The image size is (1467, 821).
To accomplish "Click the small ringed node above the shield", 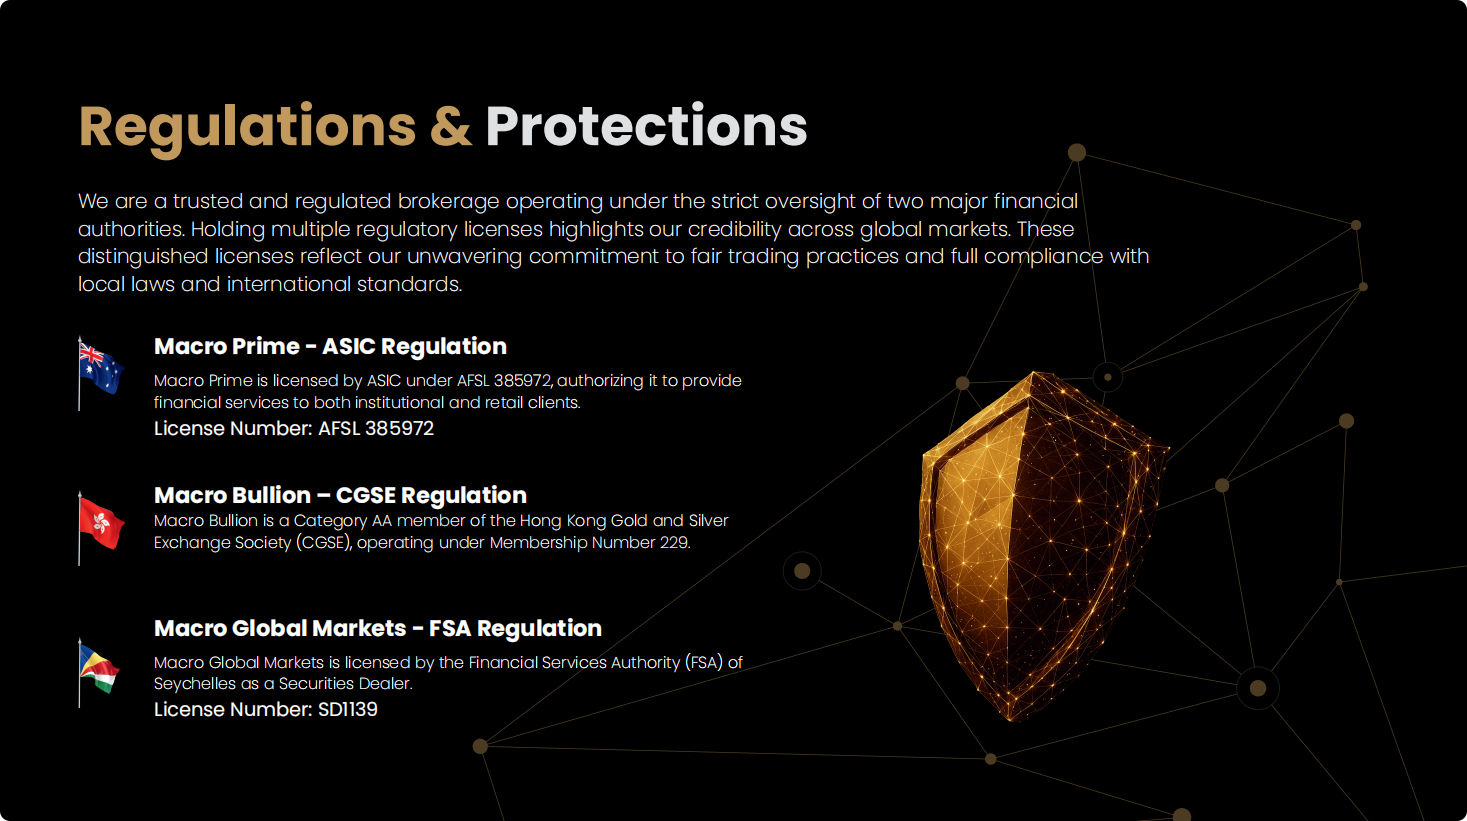I will click(x=1107, y=377).
